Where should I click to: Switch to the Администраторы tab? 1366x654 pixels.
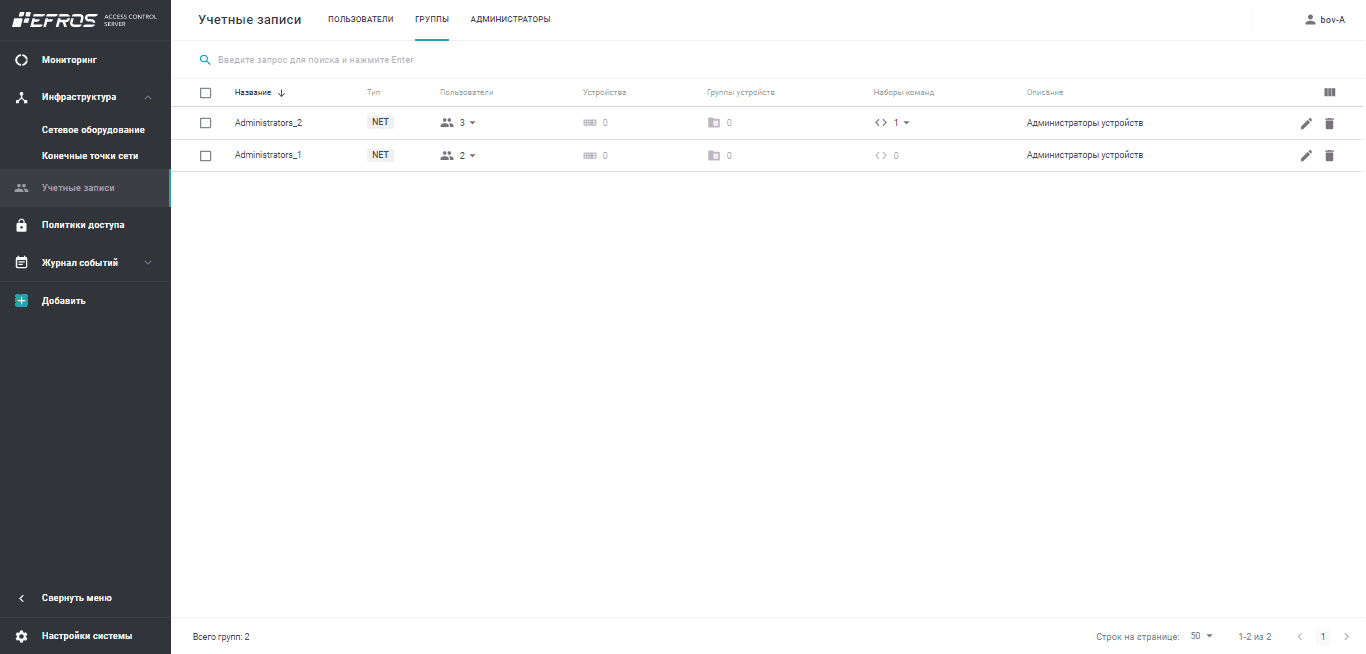pos(510,19)
